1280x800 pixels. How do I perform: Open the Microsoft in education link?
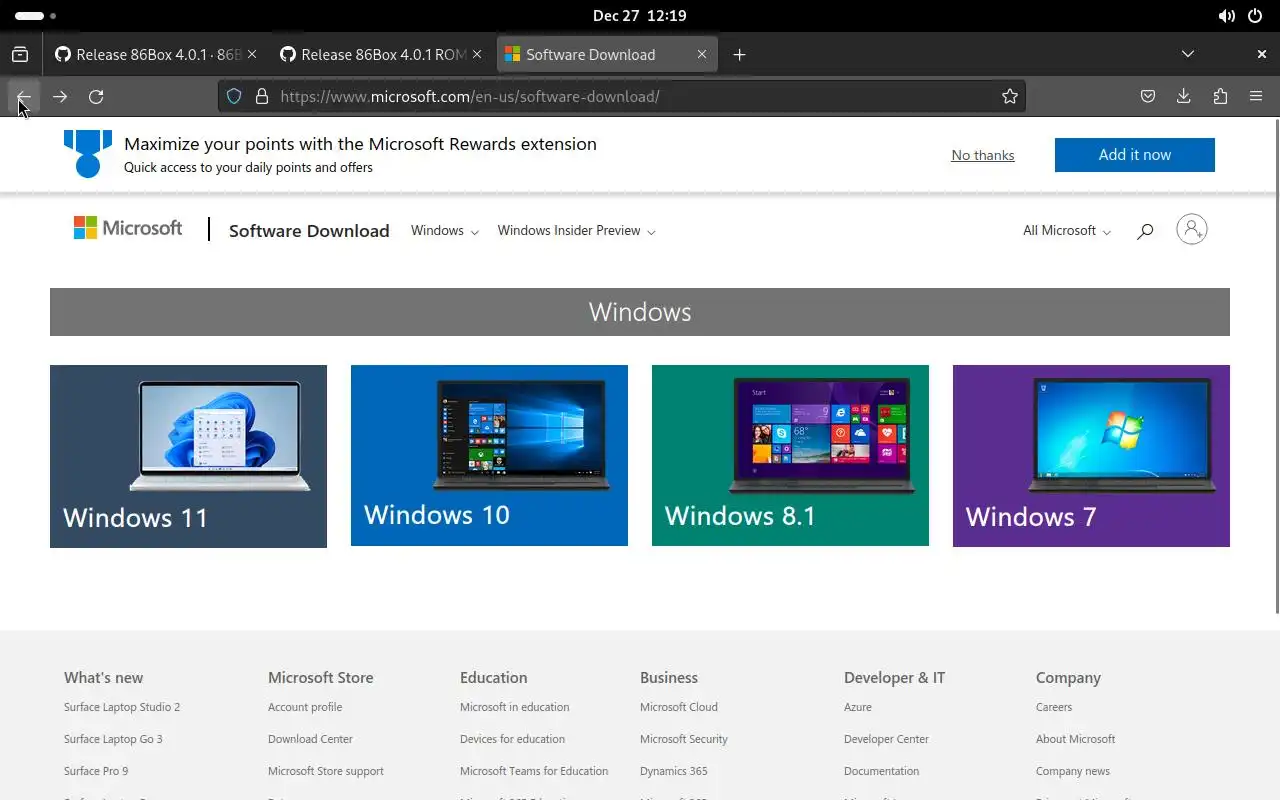(x=515, y=707)
